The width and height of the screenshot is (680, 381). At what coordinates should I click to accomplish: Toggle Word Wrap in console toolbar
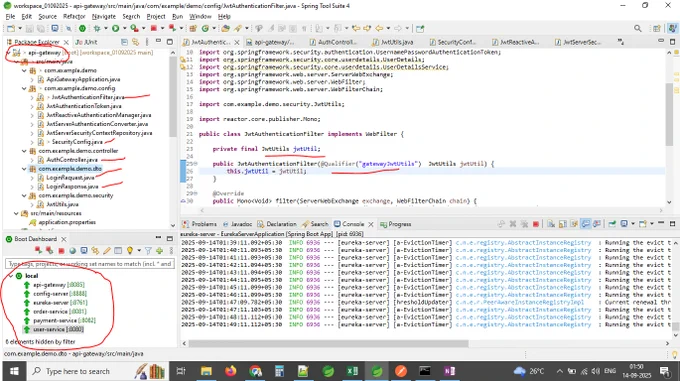(x=574, y=224)
